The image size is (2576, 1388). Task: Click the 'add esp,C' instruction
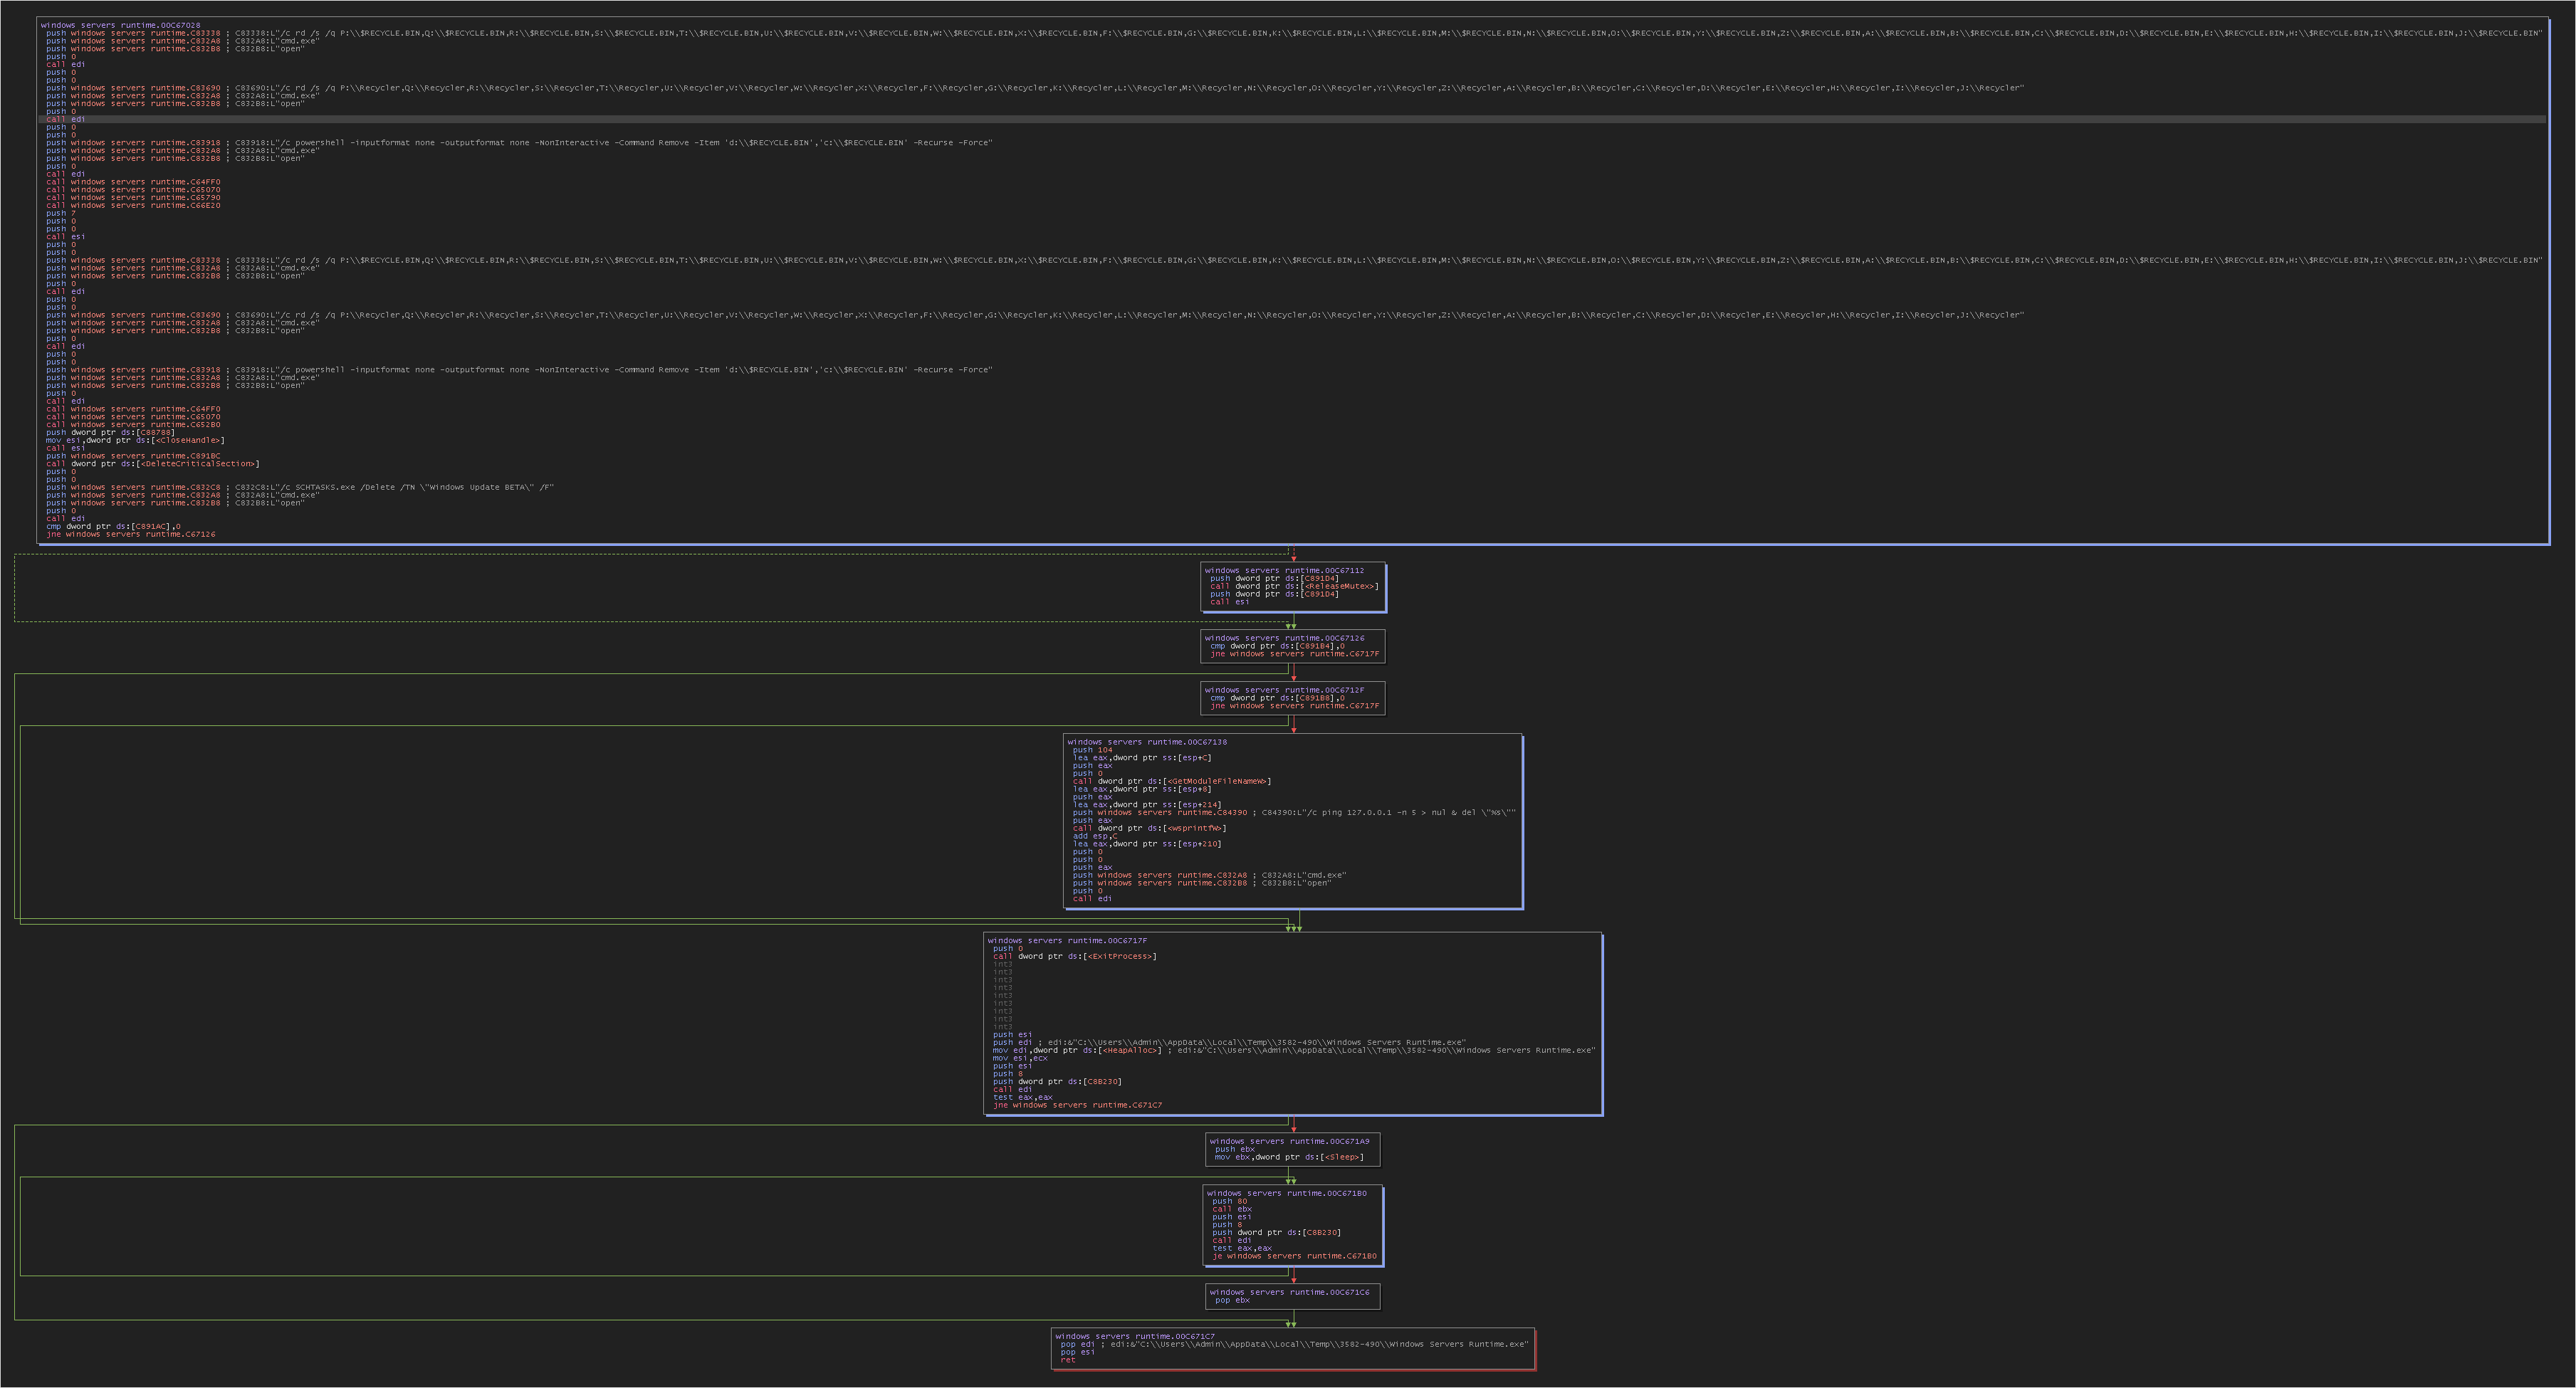pyautogui.click(x=1095, y=836)
